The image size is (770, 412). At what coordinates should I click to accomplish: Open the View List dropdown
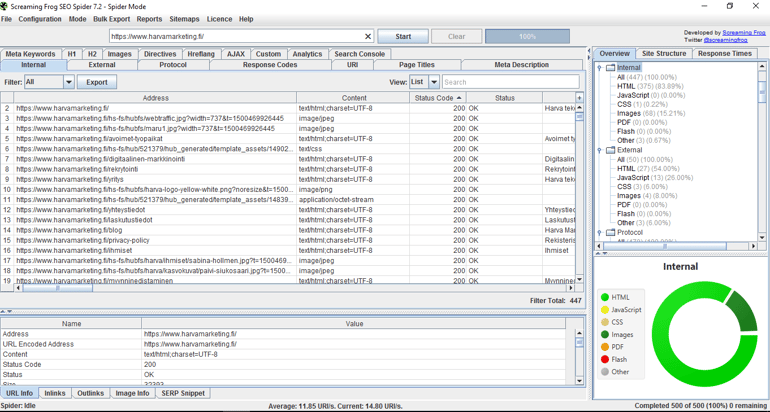click(434, 82)
